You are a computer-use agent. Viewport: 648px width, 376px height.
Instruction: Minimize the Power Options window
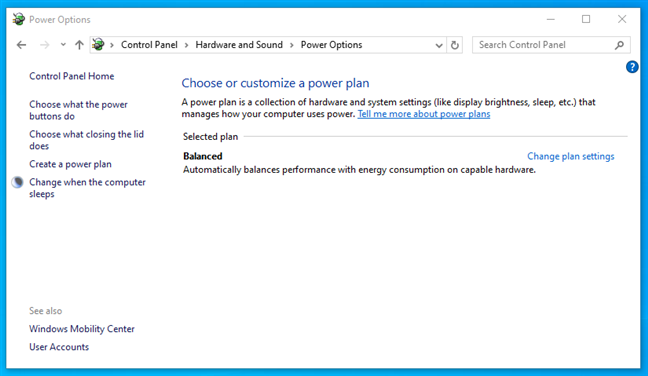[x=550, y=19]
